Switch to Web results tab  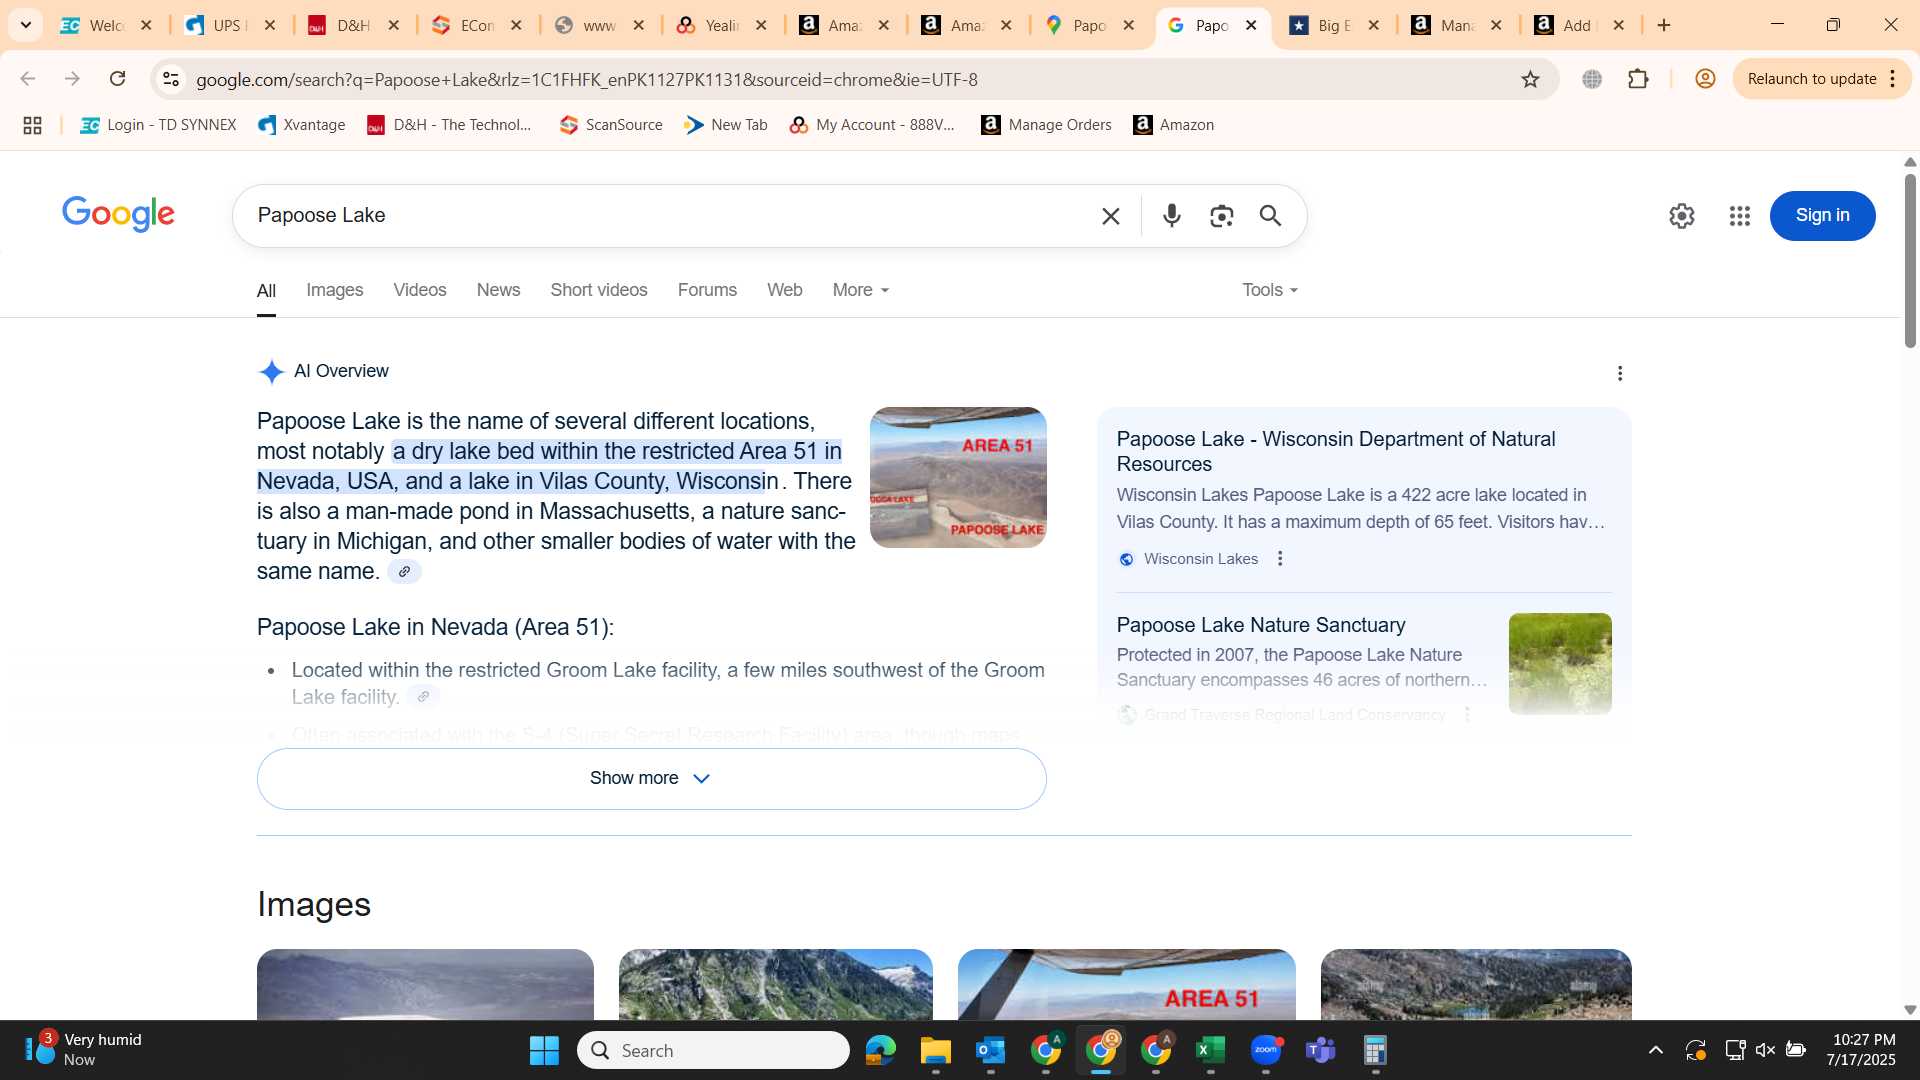point(784,290)
